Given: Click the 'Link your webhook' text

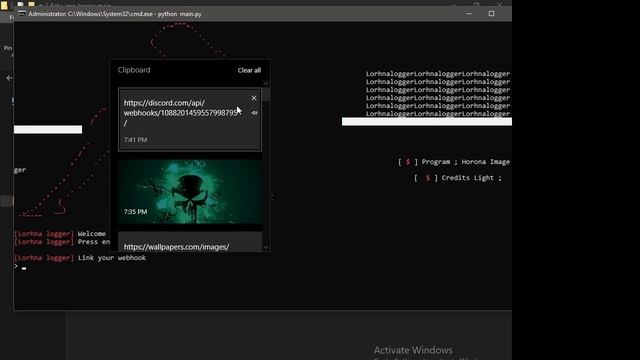Looking at the screenshot, I should pyautogui.click(x=112, y=258).
